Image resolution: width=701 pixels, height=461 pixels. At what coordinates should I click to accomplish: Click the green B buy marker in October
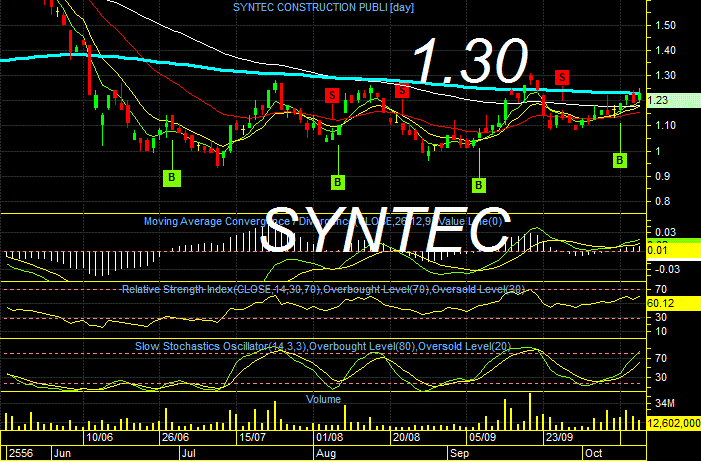(620, 160)
